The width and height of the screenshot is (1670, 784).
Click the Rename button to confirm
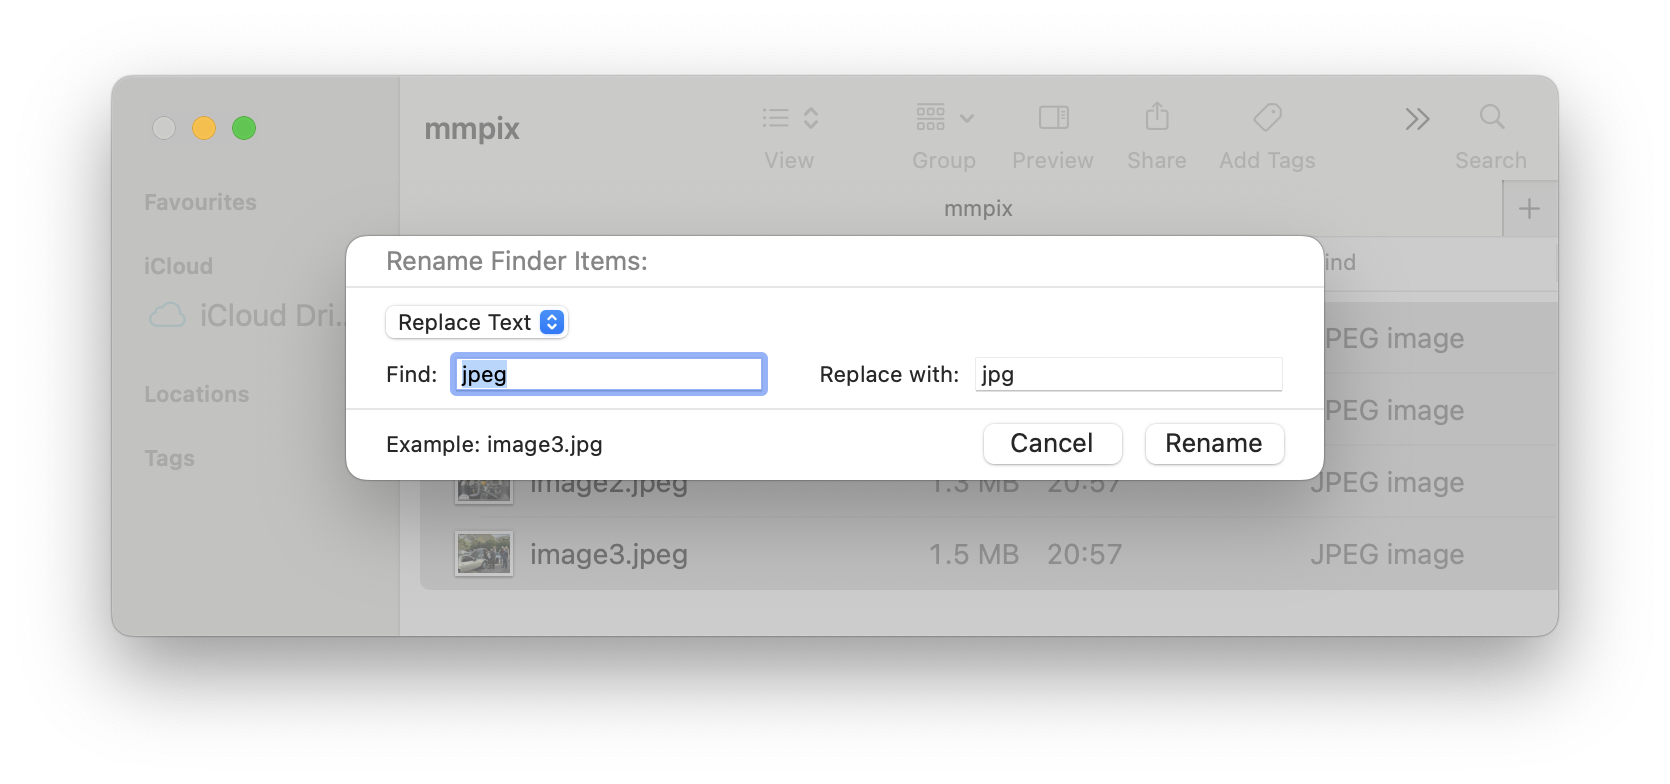1214,443
